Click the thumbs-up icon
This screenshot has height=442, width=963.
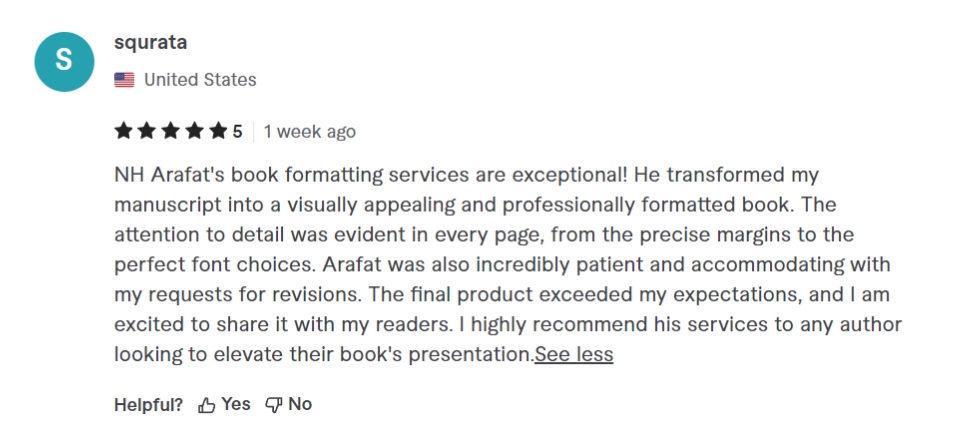pyautogui.click(x=207, y=405)
